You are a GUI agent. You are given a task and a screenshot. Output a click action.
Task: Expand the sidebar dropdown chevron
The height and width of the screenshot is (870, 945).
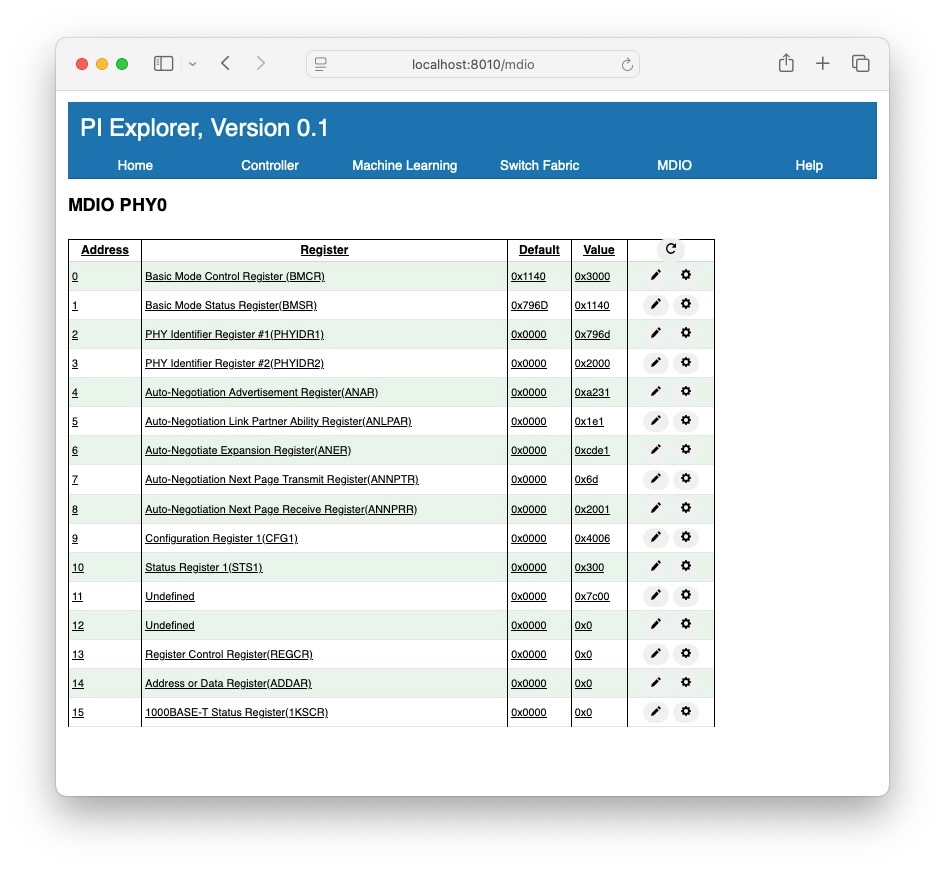(193, 64)
